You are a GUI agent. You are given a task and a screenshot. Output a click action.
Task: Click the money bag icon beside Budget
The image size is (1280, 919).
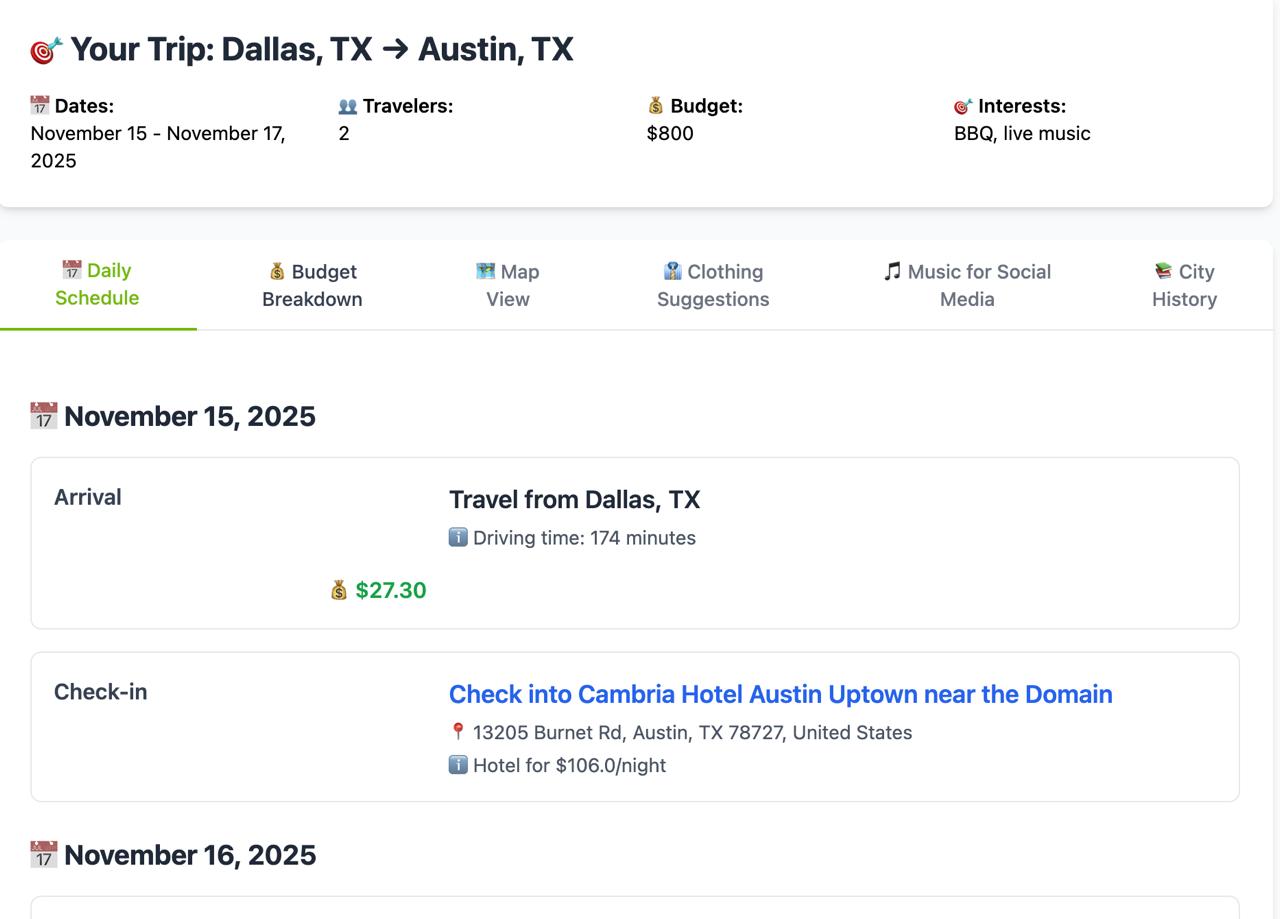656,106
